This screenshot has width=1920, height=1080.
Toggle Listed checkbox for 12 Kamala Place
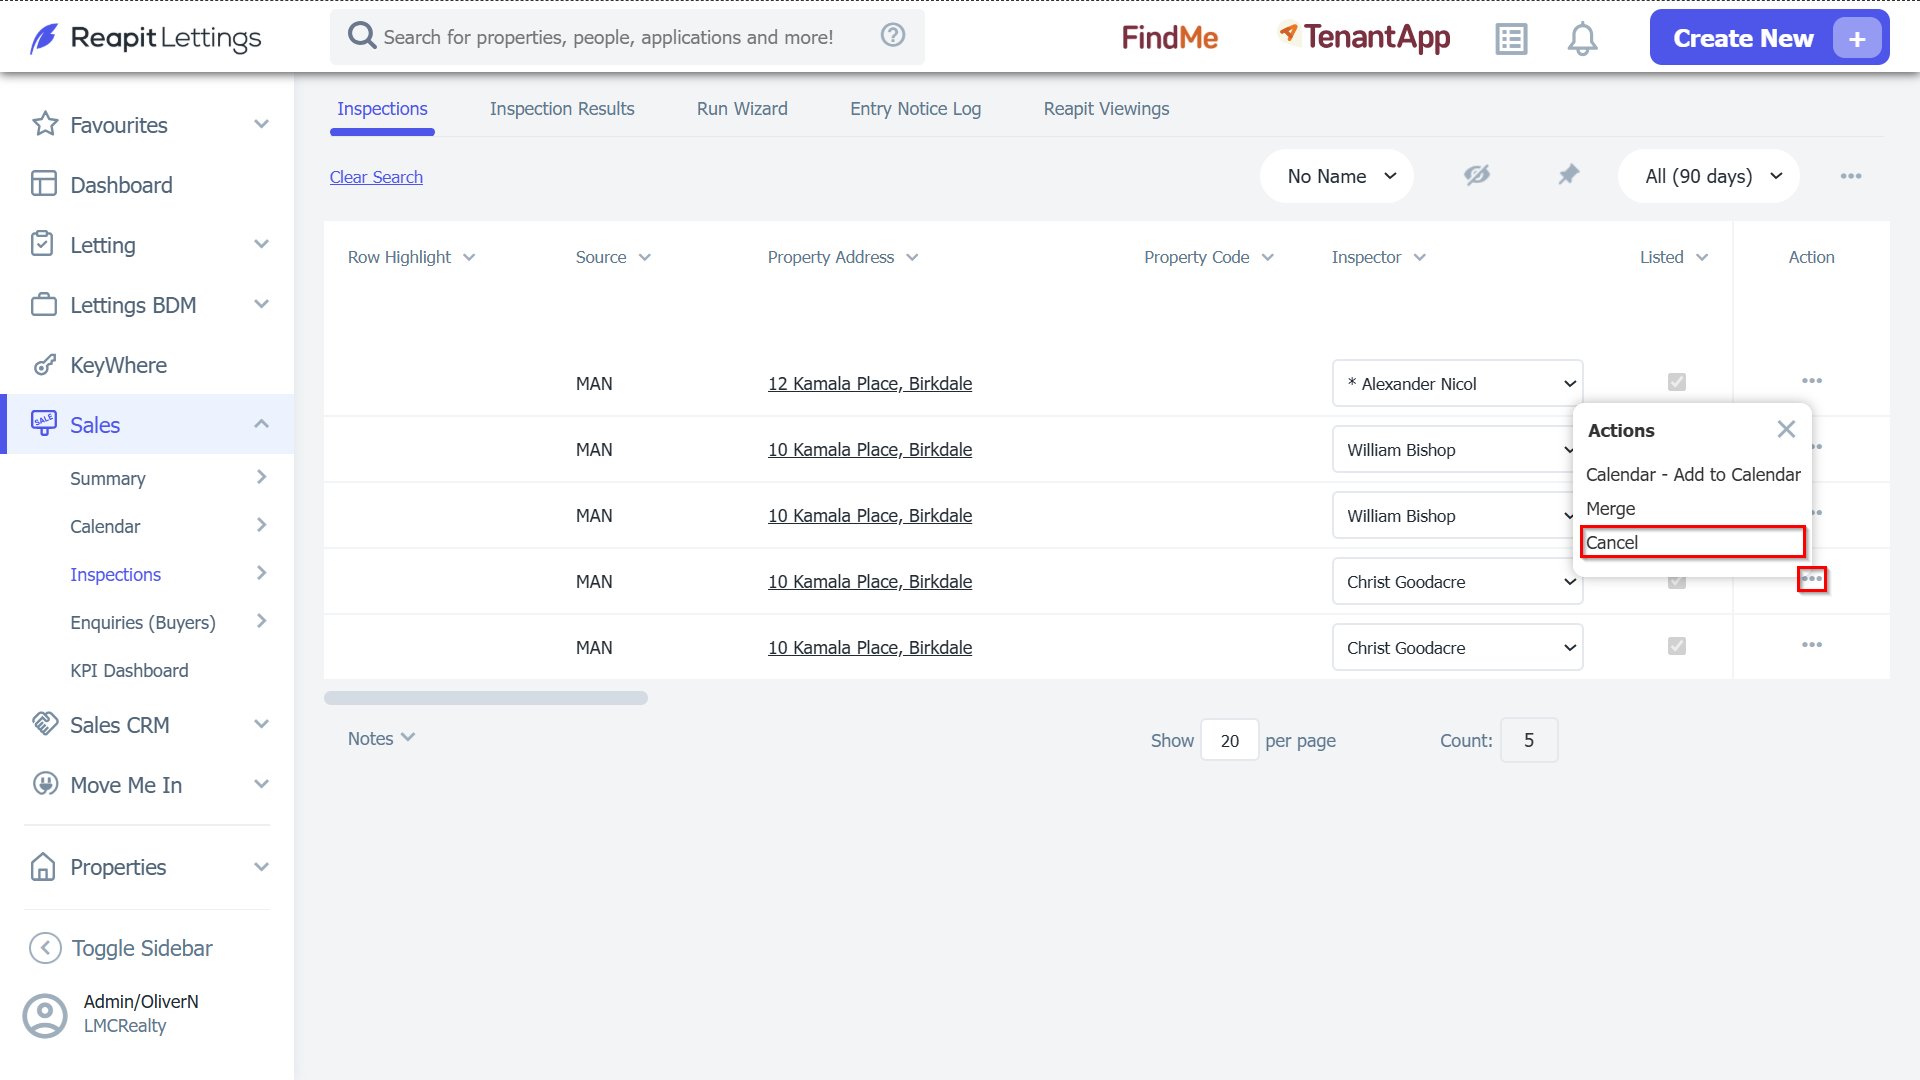[x=1677, y=382]
